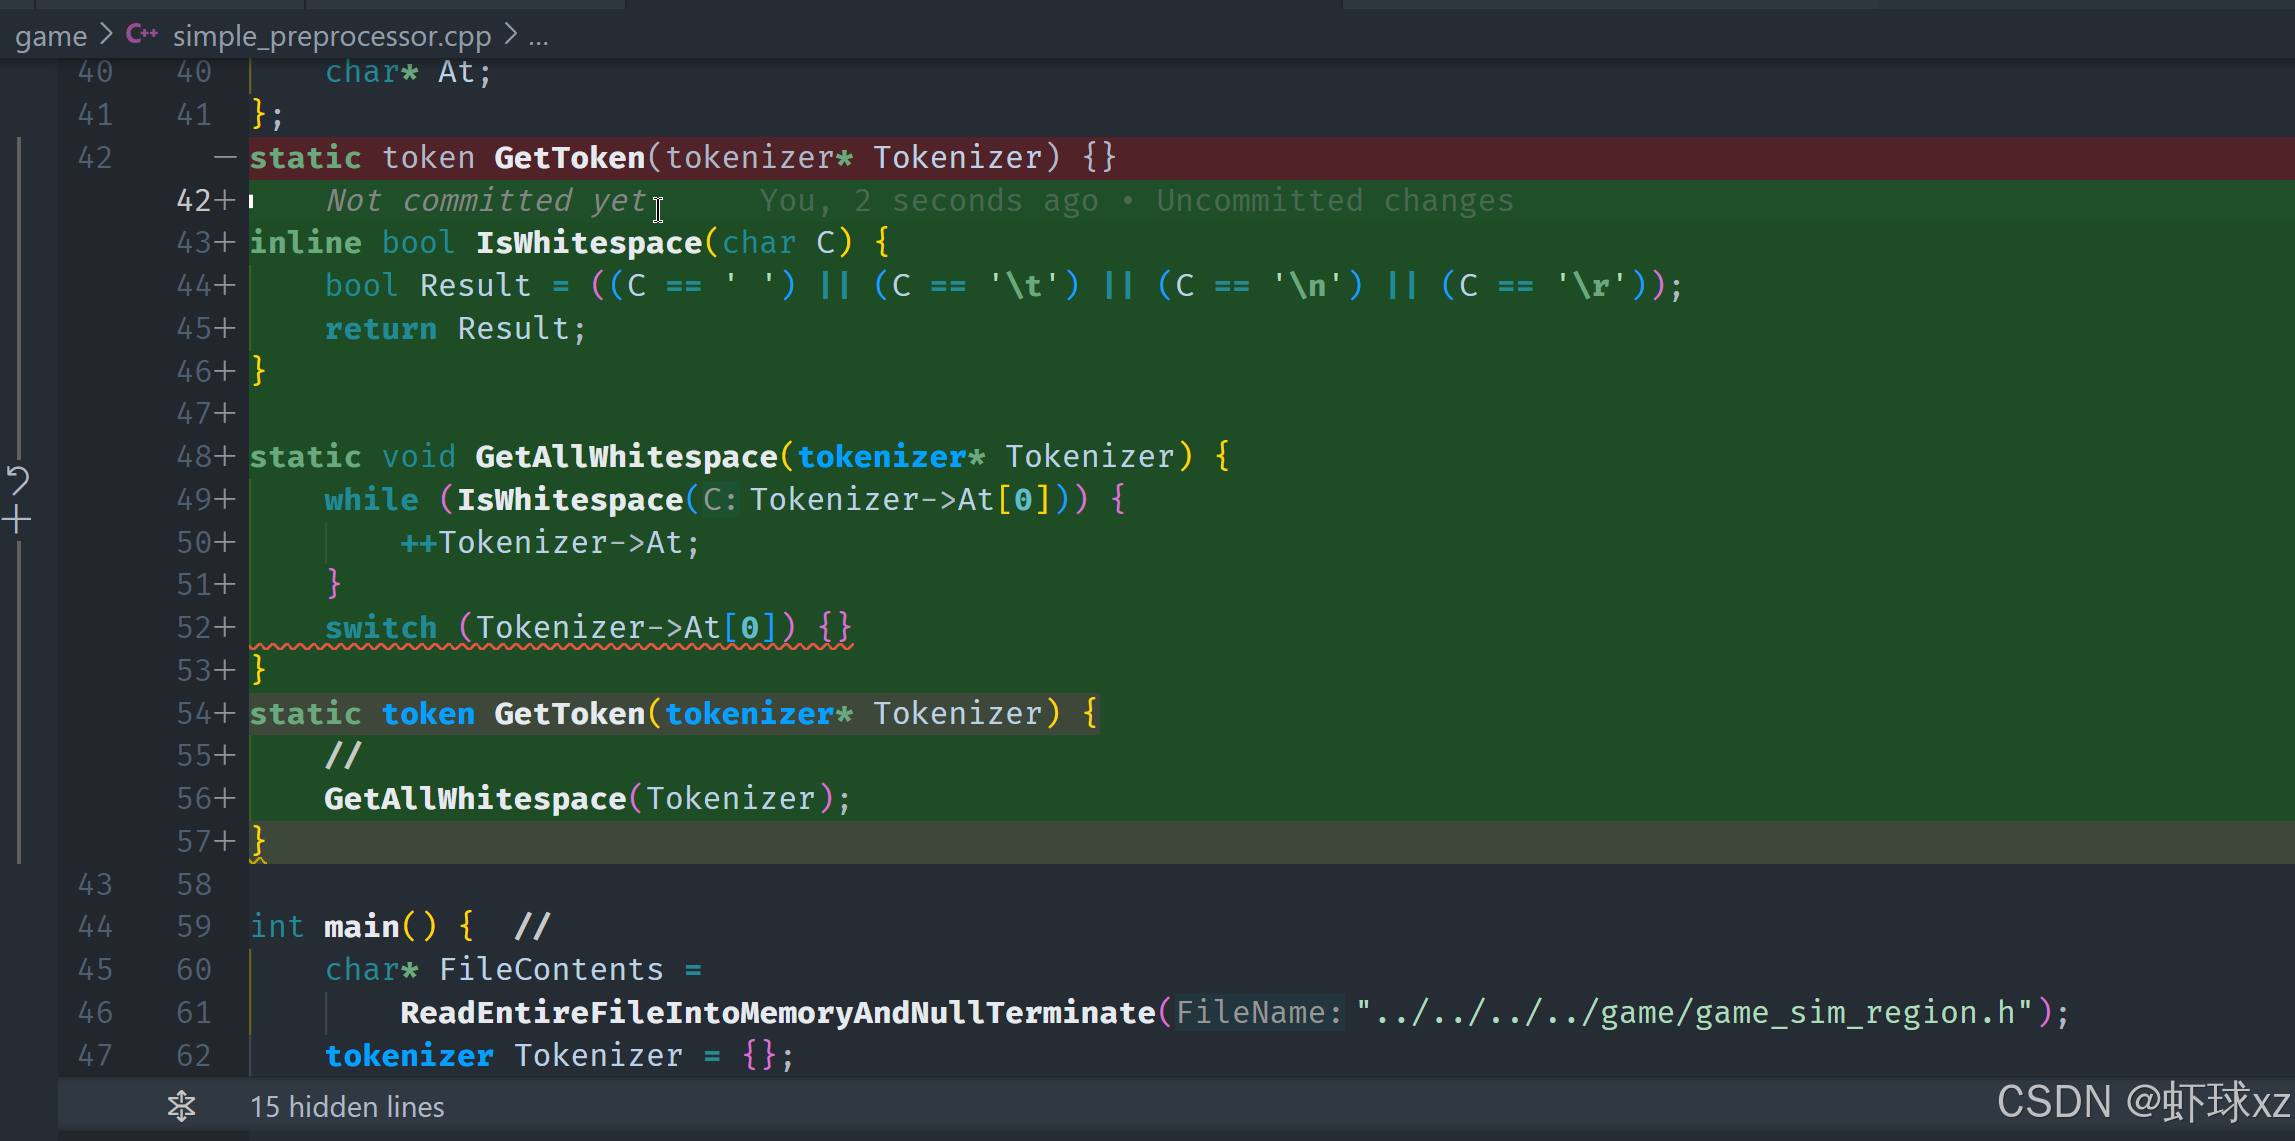The width and height of the screenshot is (2295, 1141).
Task: Click the removed line minus marker
Action: 225,158
